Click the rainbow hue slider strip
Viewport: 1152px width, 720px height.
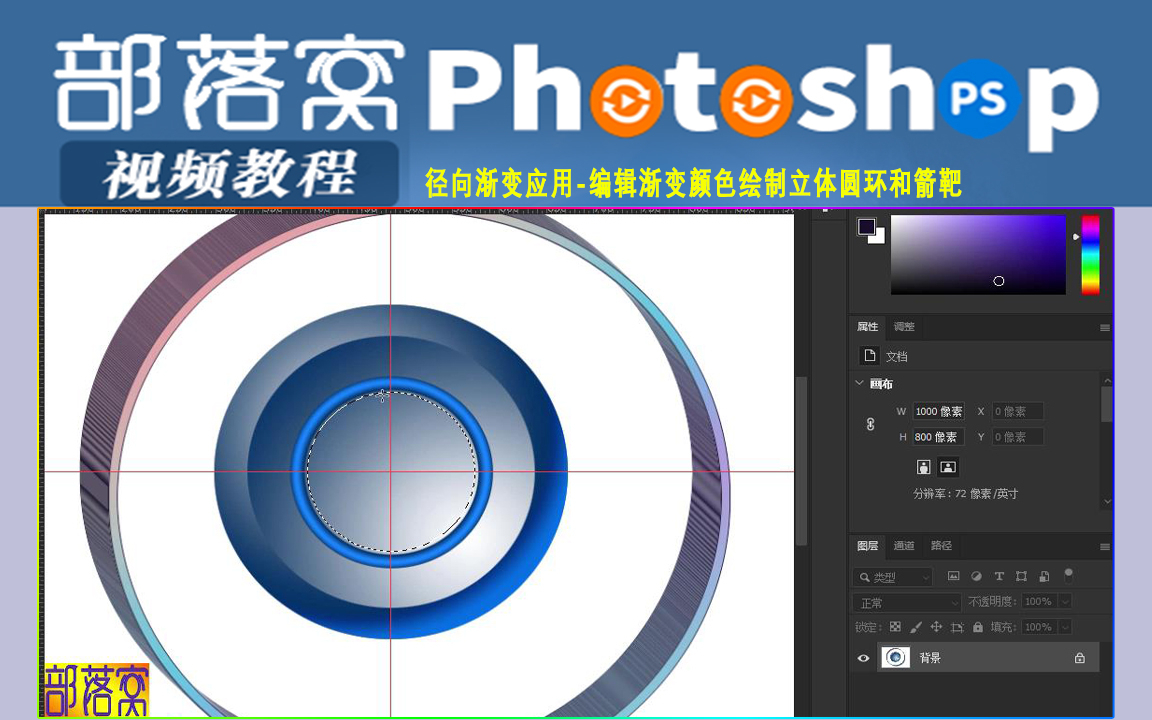1090,254
